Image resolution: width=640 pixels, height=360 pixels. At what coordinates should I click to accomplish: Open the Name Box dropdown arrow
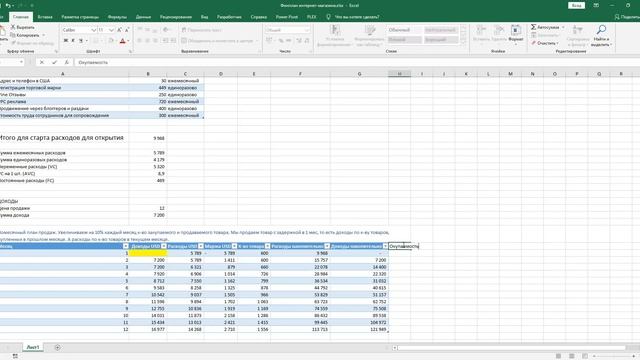[x=21, y=62]
